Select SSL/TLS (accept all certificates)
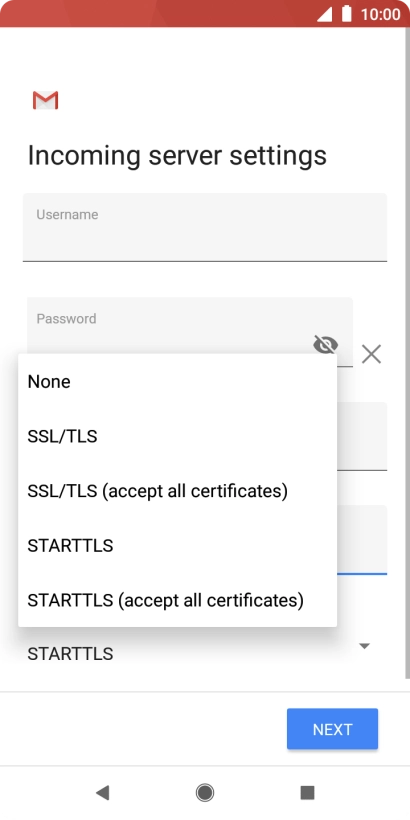The image size is (410, 820). (x=177, y=491)
